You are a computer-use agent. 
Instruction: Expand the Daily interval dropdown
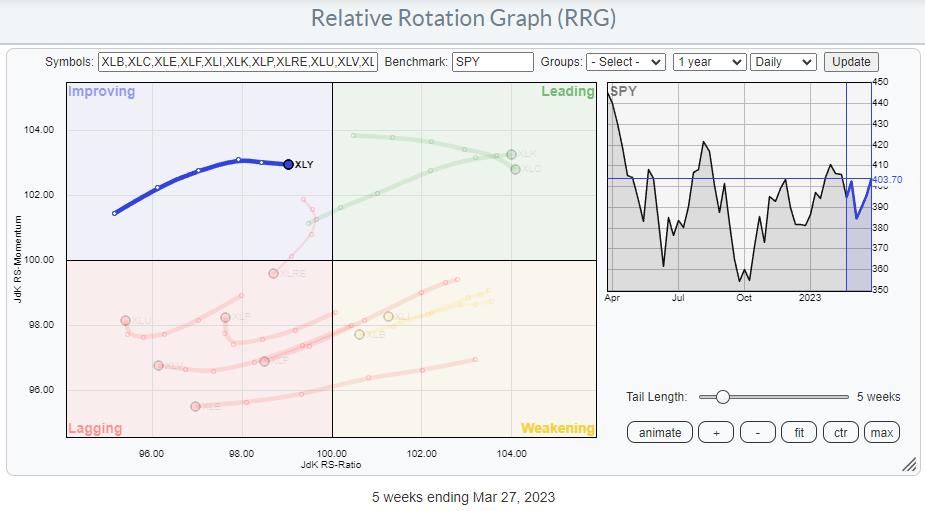point(783,62)
